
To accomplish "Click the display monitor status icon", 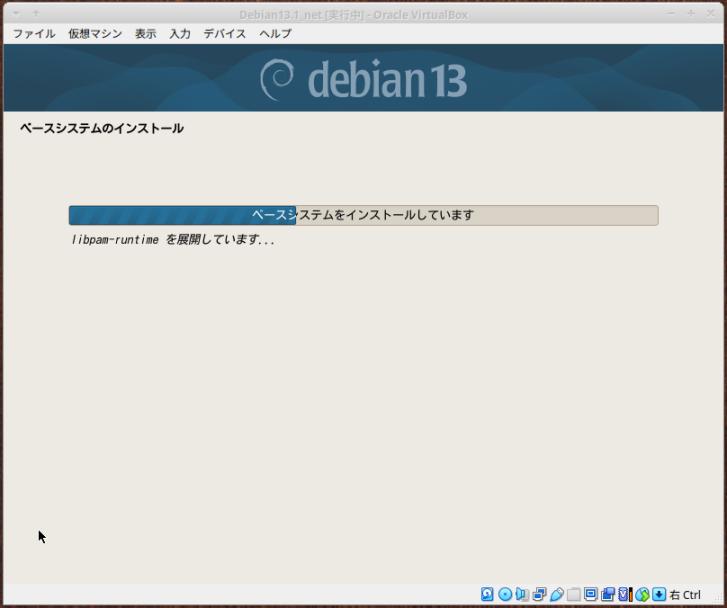I will tap(590, 594).
